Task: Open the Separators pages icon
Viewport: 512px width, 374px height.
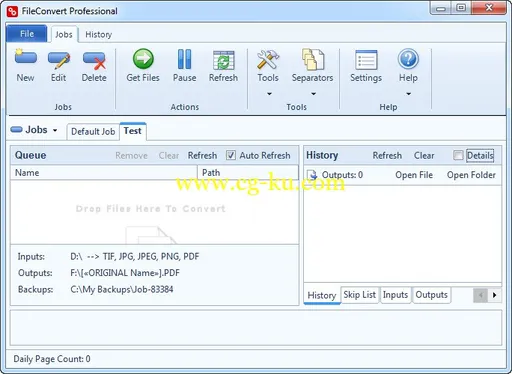Action: 313,59
